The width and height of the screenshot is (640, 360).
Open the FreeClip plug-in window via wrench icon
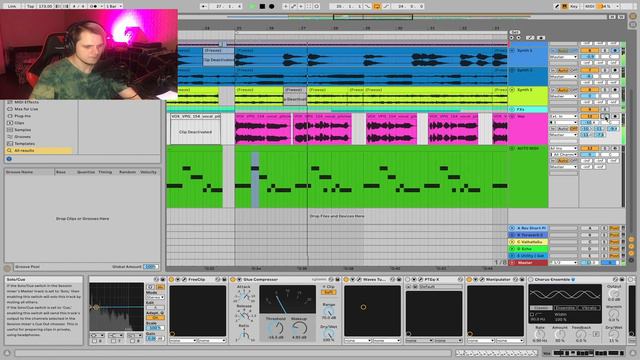point(184,280)
